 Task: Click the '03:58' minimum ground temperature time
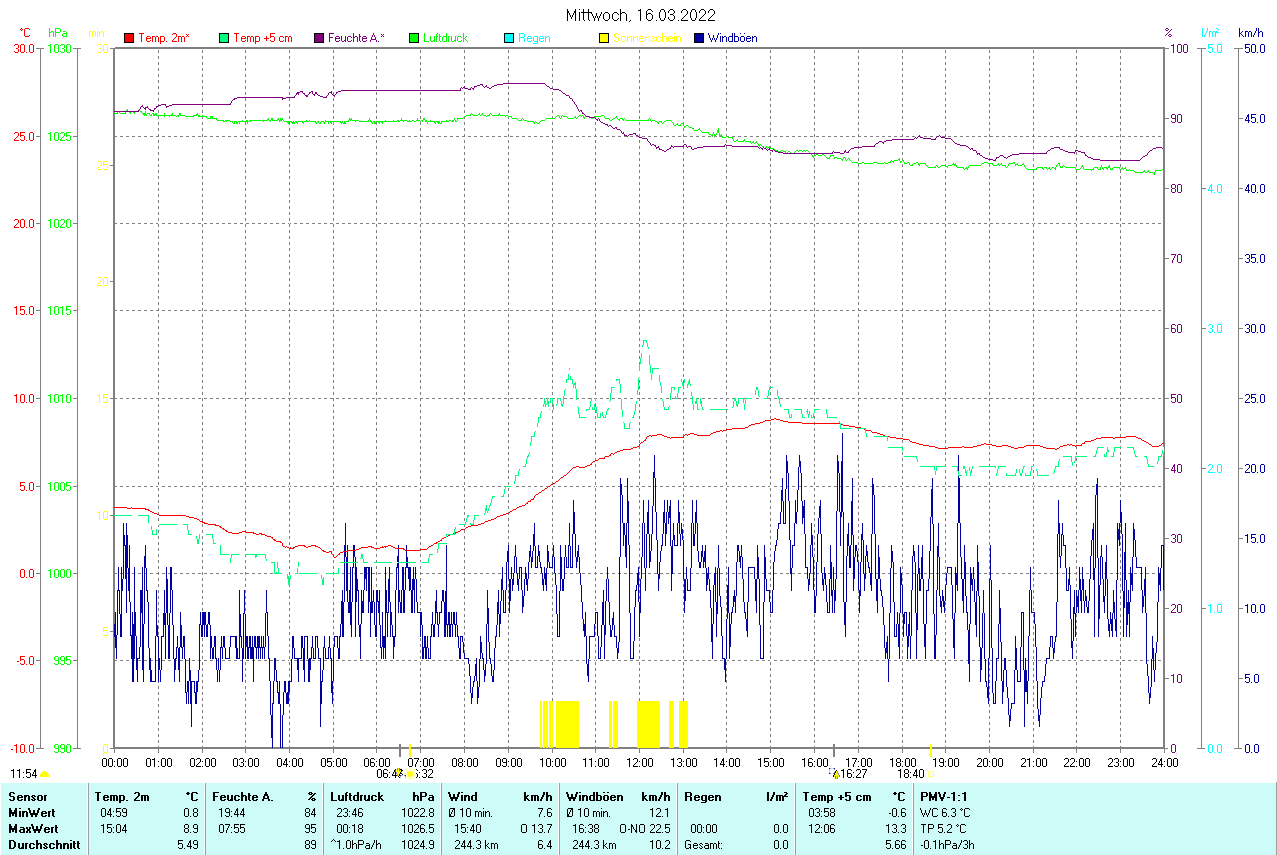coord(822,813)
